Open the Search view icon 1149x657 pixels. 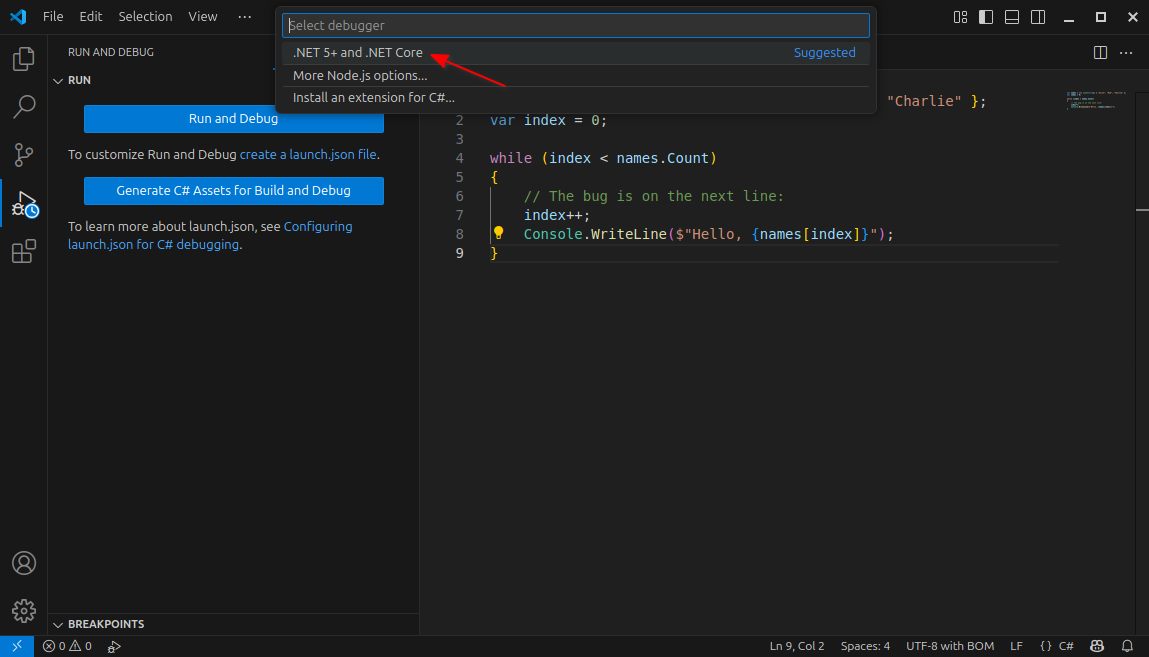[23, 107]
